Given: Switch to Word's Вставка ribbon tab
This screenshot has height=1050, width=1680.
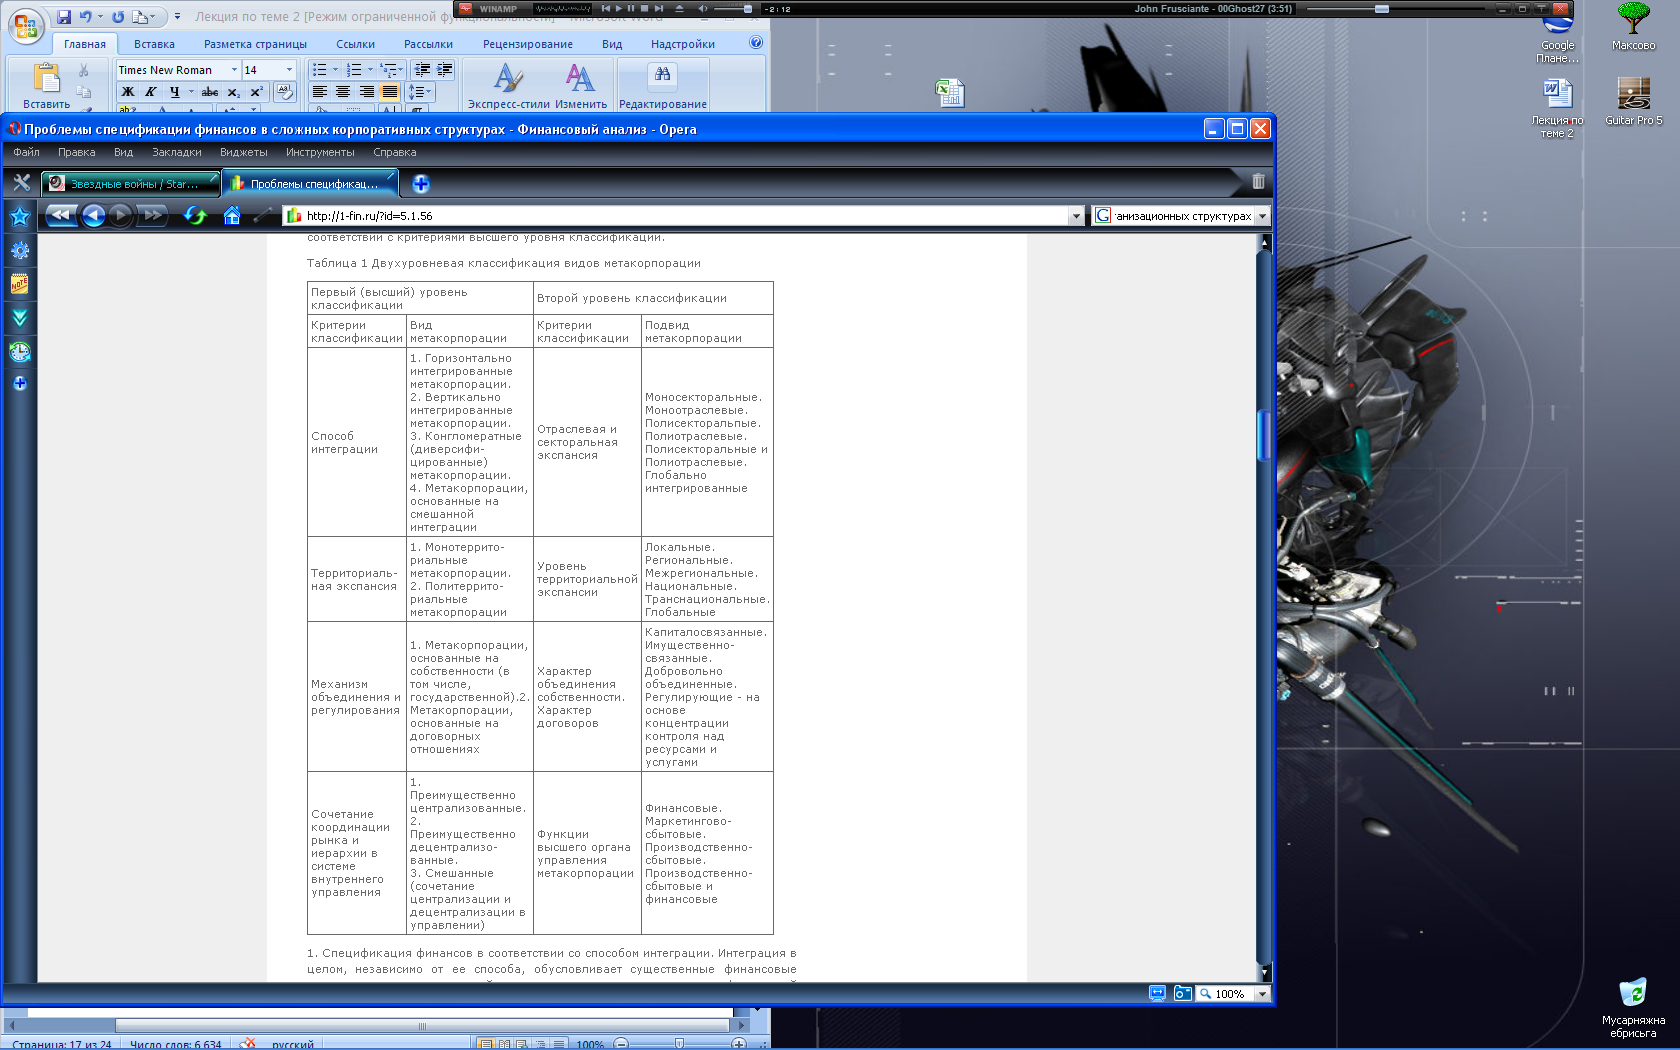Looking at the screenshot, I should pos(154,44).
